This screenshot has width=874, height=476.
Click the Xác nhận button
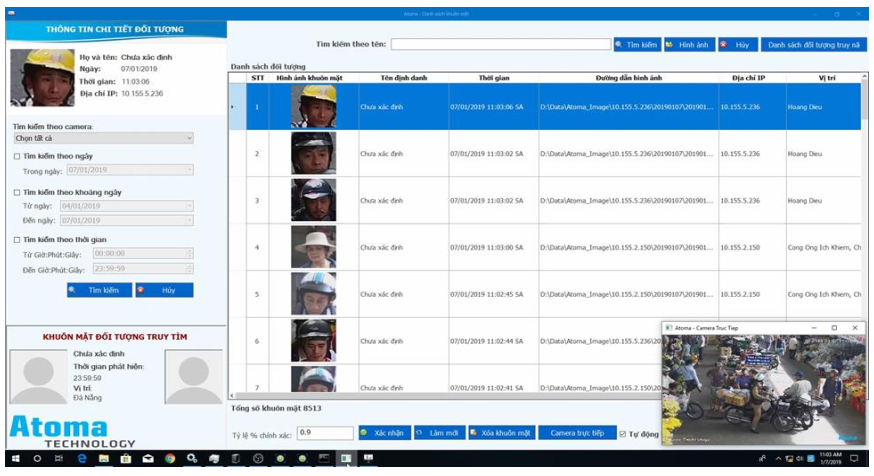(385, 433)
